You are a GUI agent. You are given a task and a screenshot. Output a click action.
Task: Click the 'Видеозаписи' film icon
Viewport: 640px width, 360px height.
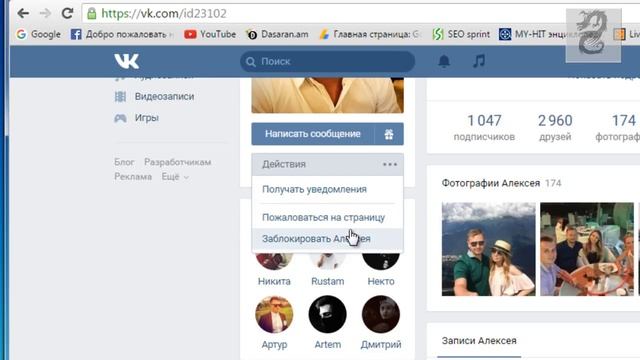click(120, 97)
